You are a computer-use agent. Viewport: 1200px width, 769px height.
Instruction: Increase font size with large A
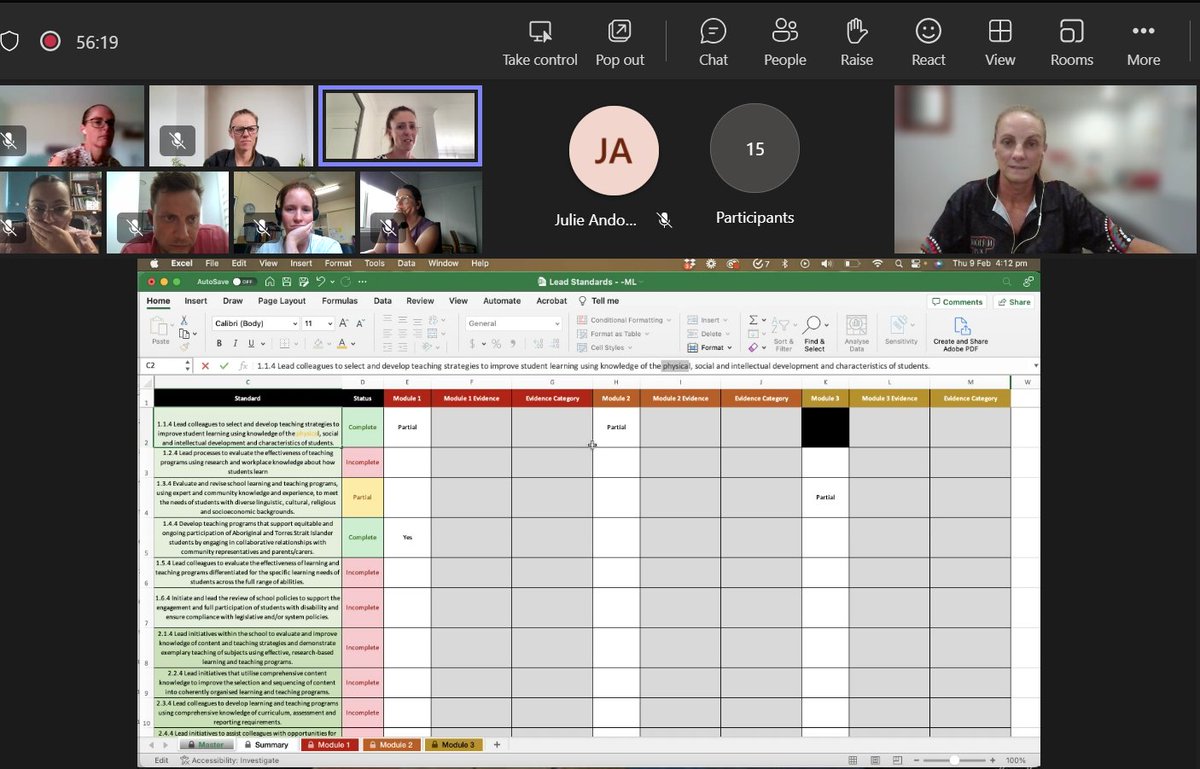344,323
